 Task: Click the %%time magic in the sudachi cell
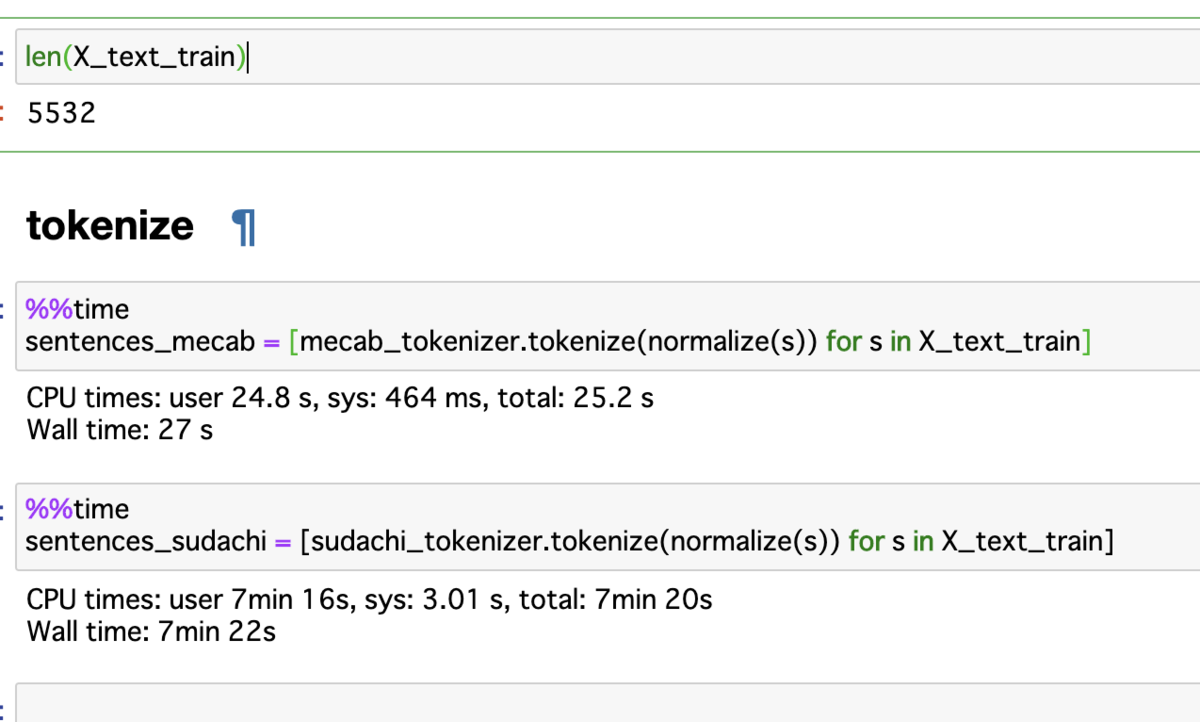77,510
